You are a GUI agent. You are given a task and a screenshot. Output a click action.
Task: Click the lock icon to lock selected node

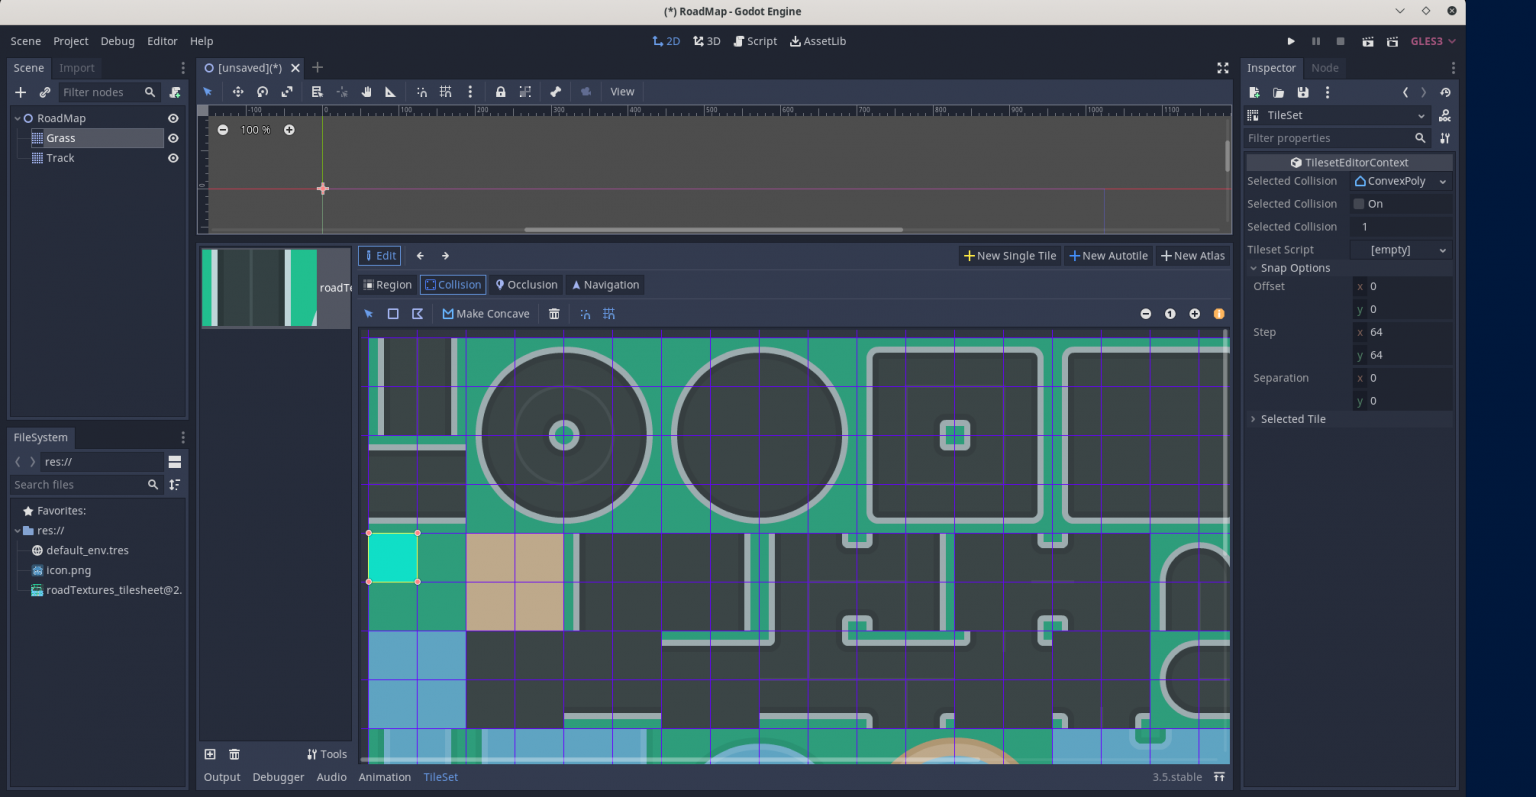click(500, 91)
